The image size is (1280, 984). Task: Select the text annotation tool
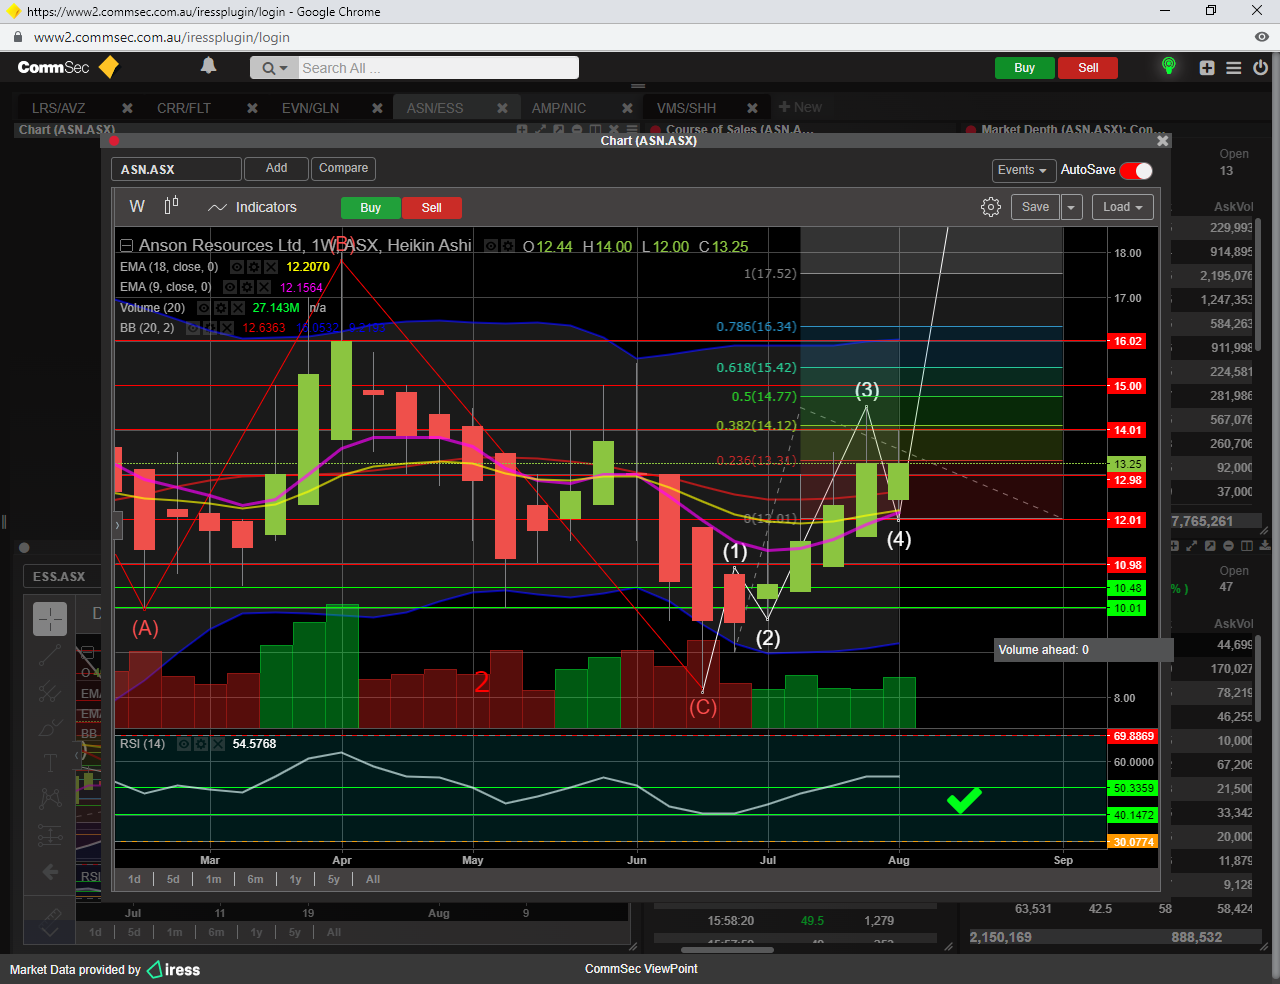[x=50, y=763]
